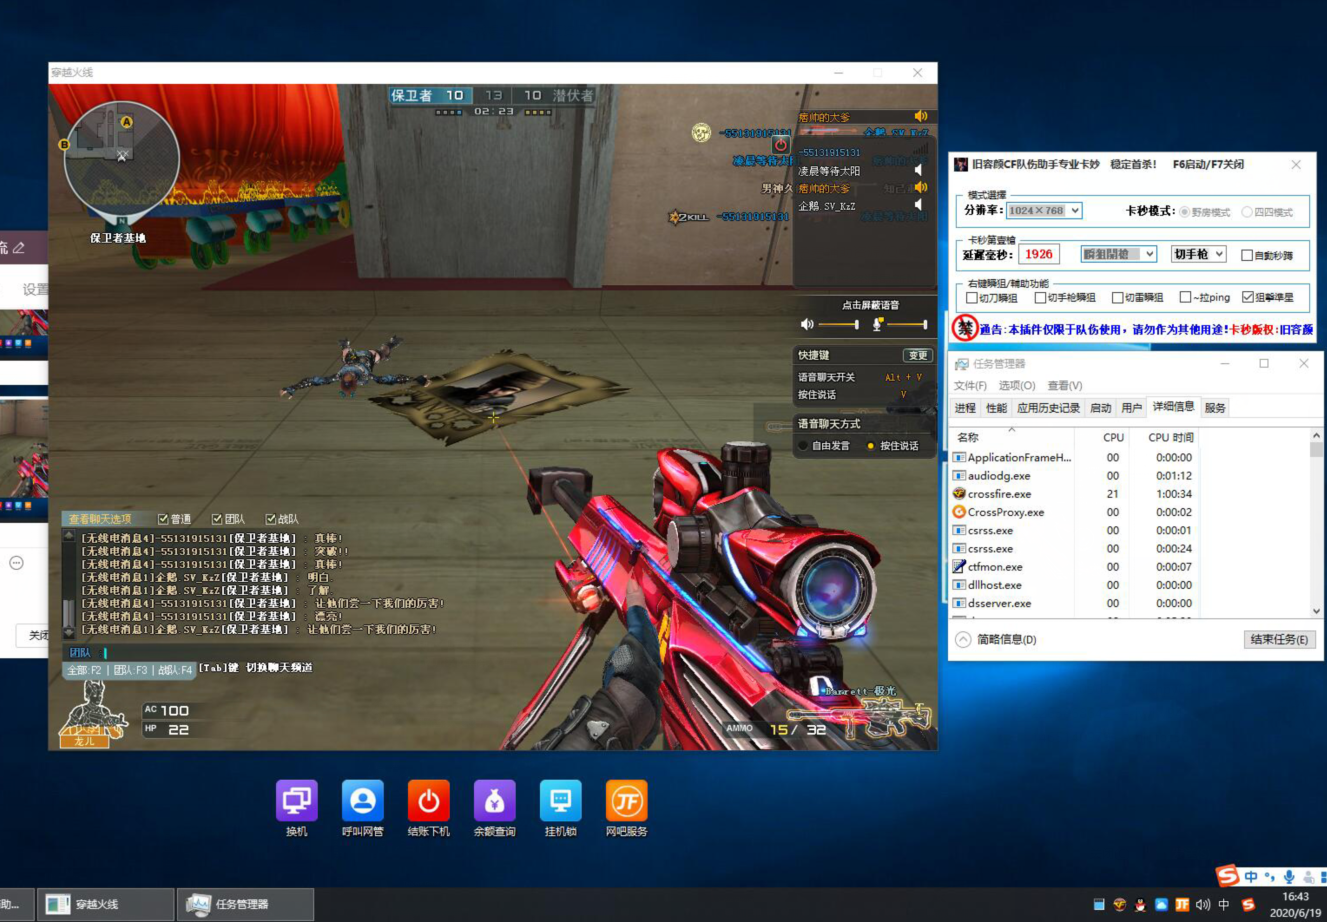Toggle the 团队 chat filter checkbox
The image size is (1327, 922).
[x=217, y=519]
